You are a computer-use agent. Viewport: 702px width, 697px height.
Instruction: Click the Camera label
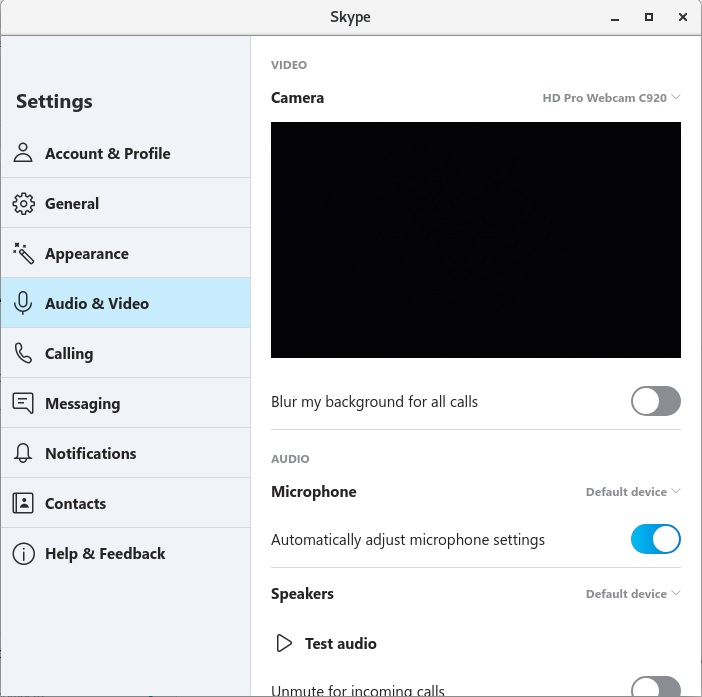click(x=297, y=98)
